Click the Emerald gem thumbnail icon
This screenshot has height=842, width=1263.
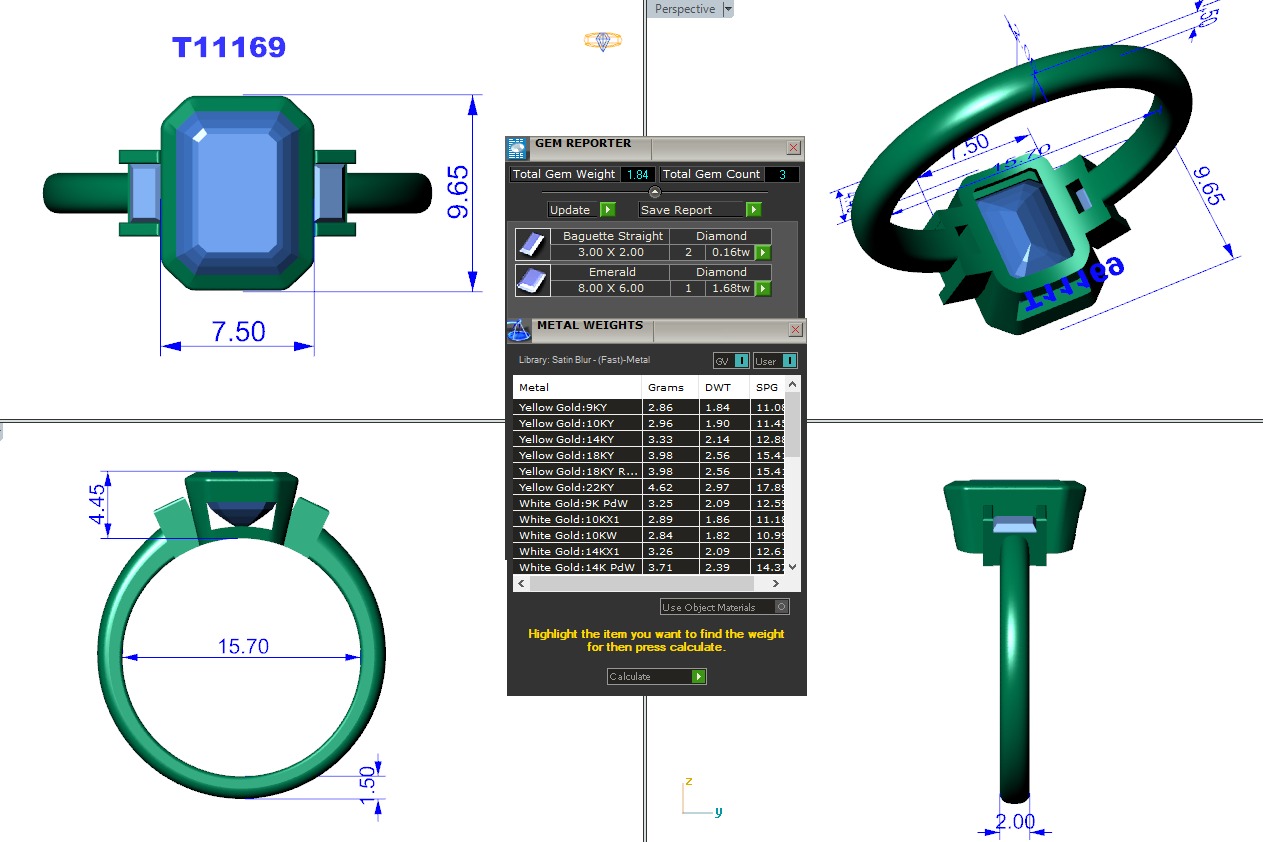tap(530, 280)
